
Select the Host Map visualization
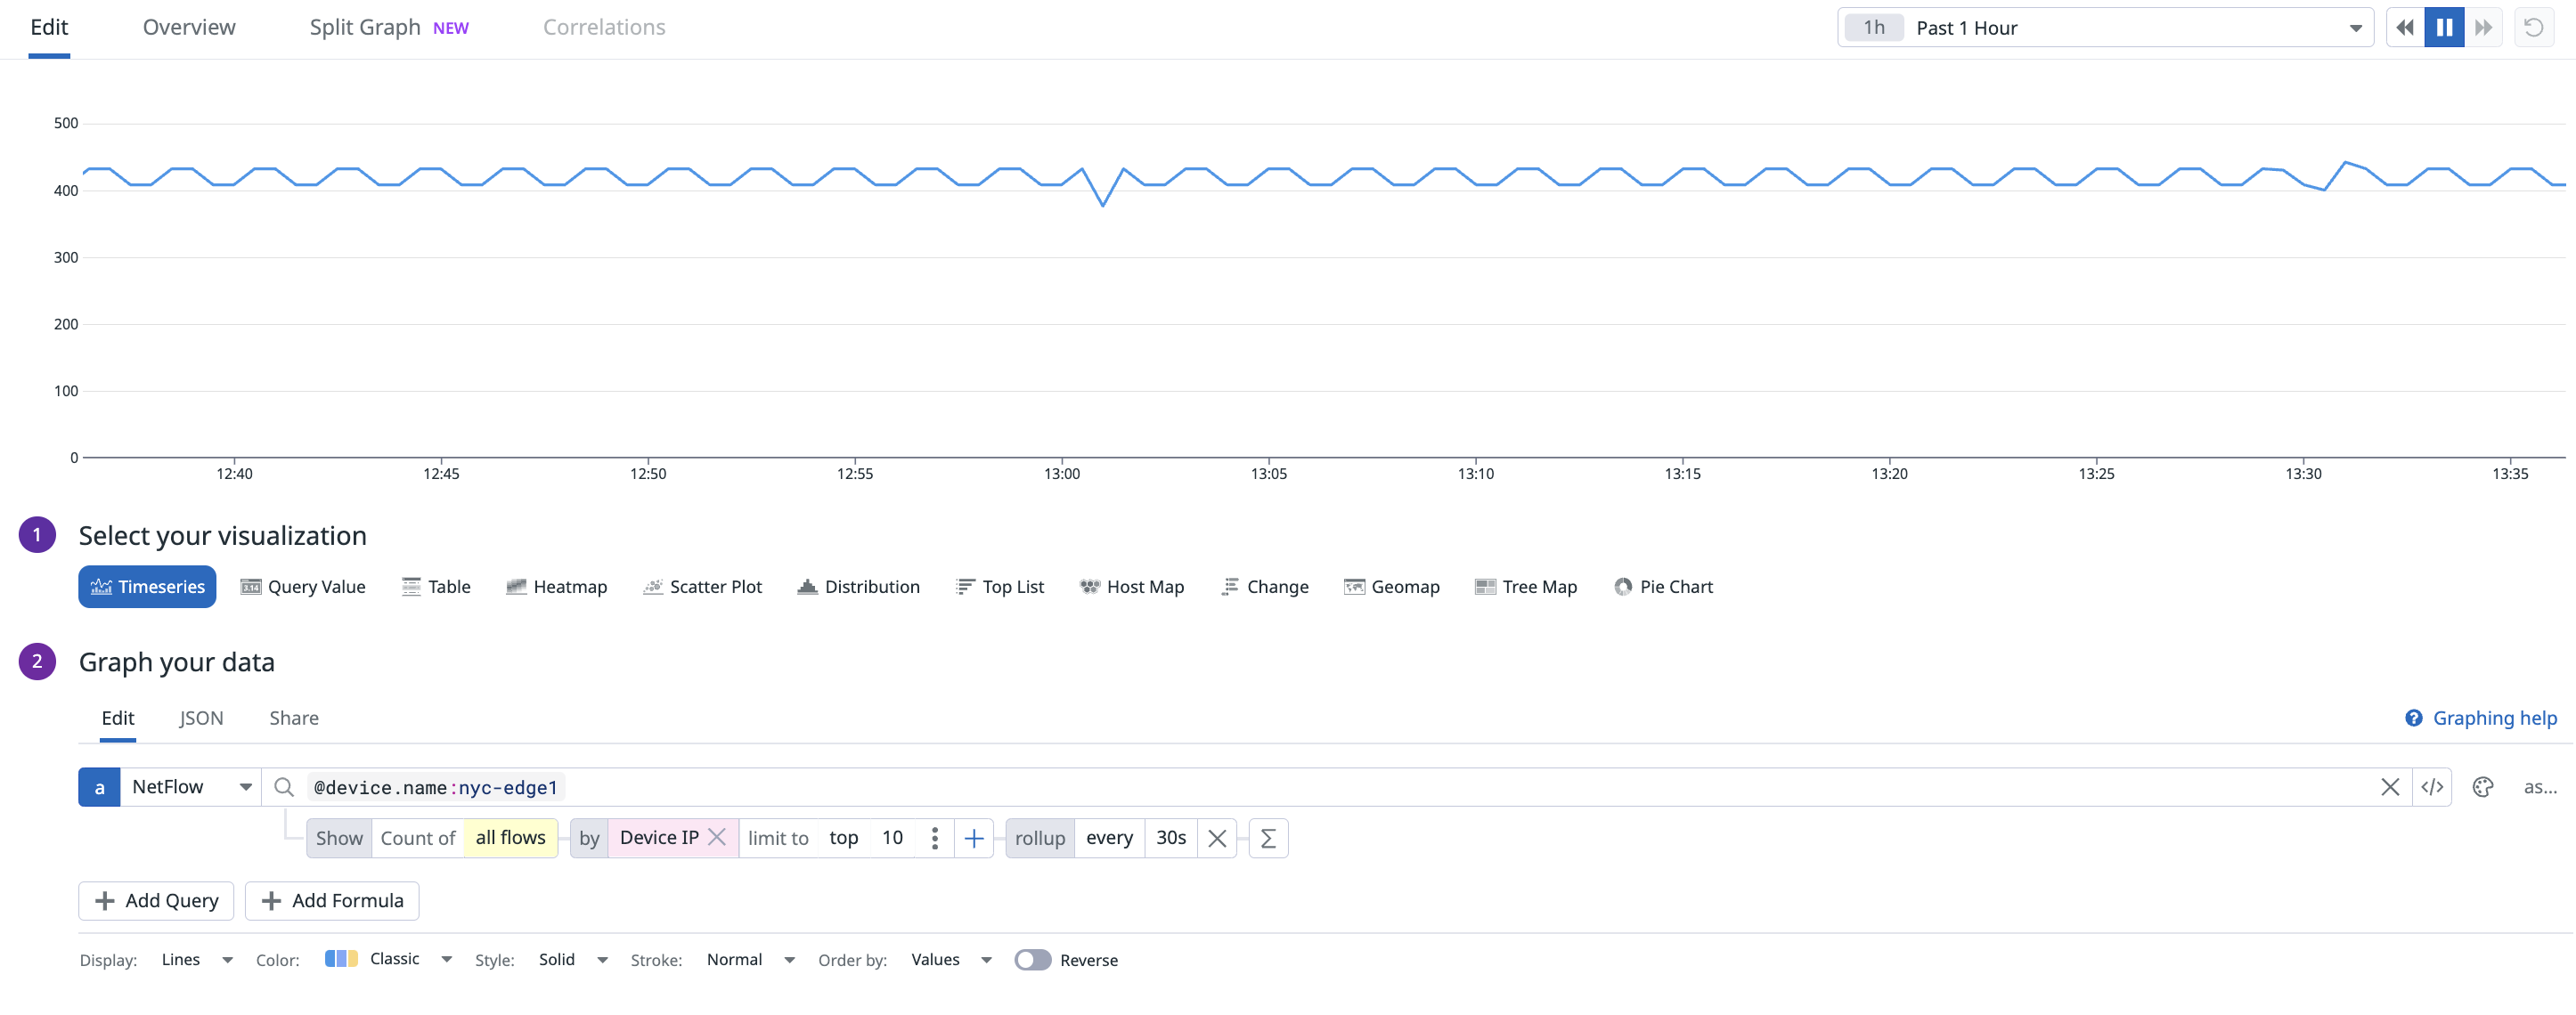(x=1131, y=587)
